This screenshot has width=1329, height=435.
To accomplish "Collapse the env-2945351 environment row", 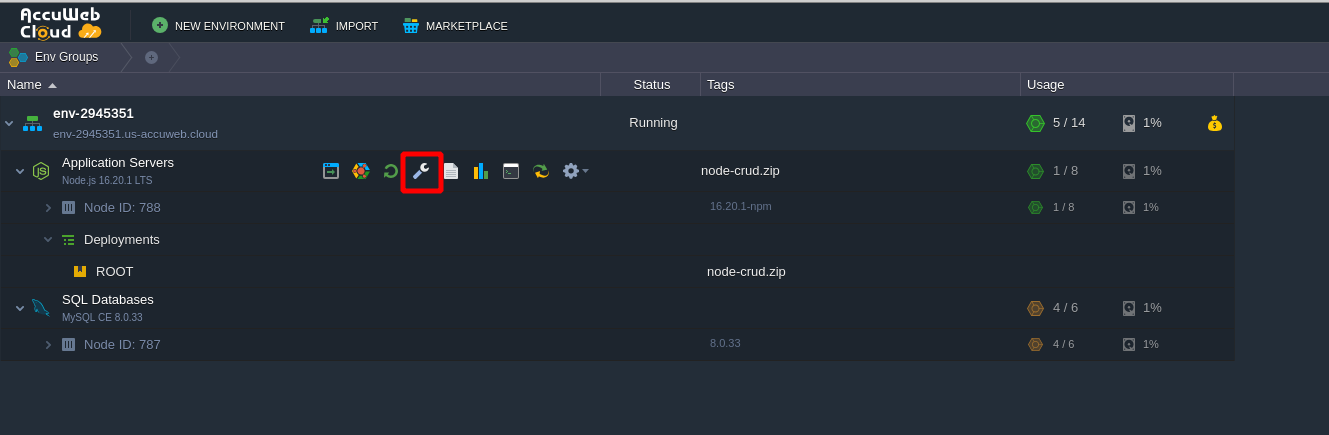I will click(9, 123).
